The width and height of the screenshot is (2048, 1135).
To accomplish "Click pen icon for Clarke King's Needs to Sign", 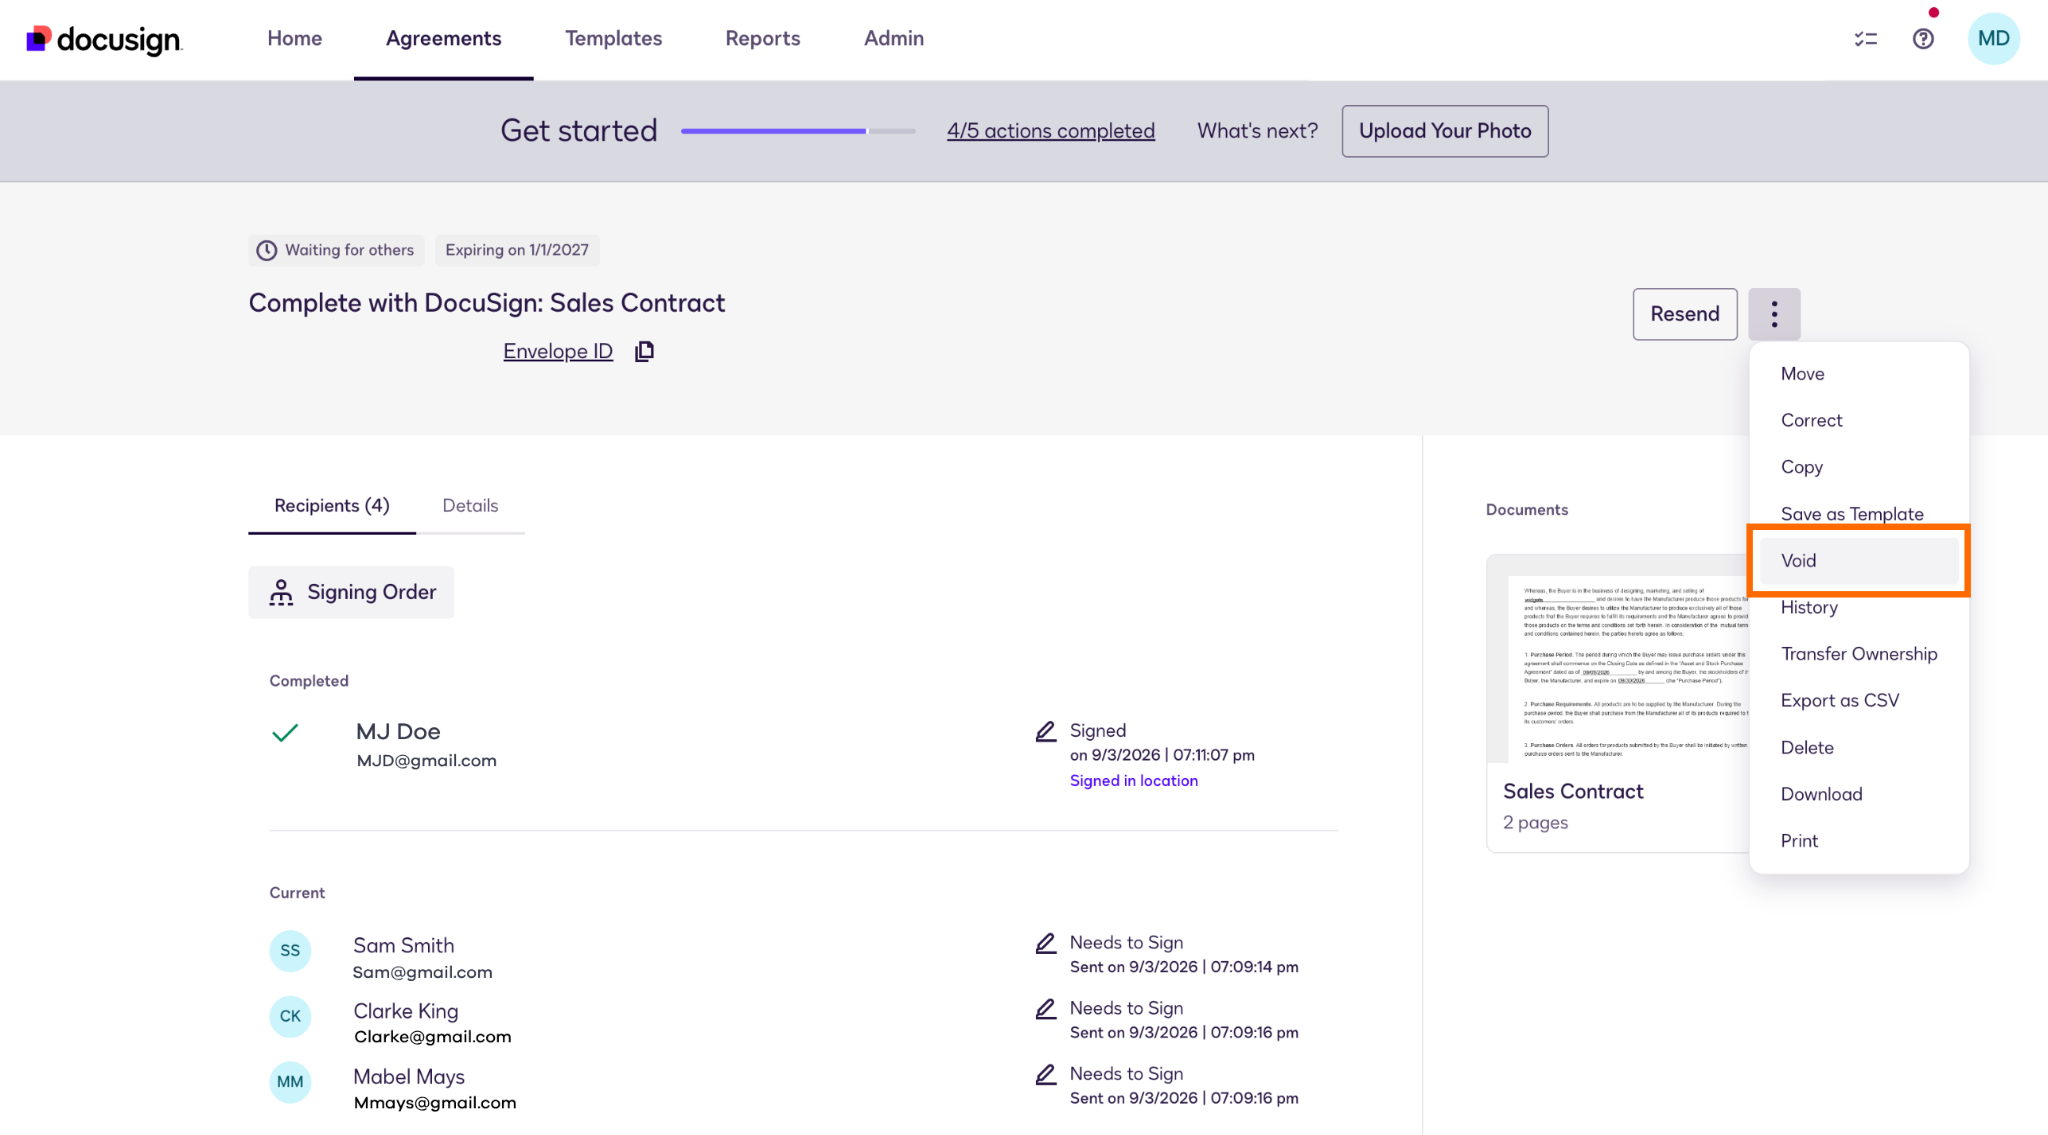I will pos(1046,1009).
